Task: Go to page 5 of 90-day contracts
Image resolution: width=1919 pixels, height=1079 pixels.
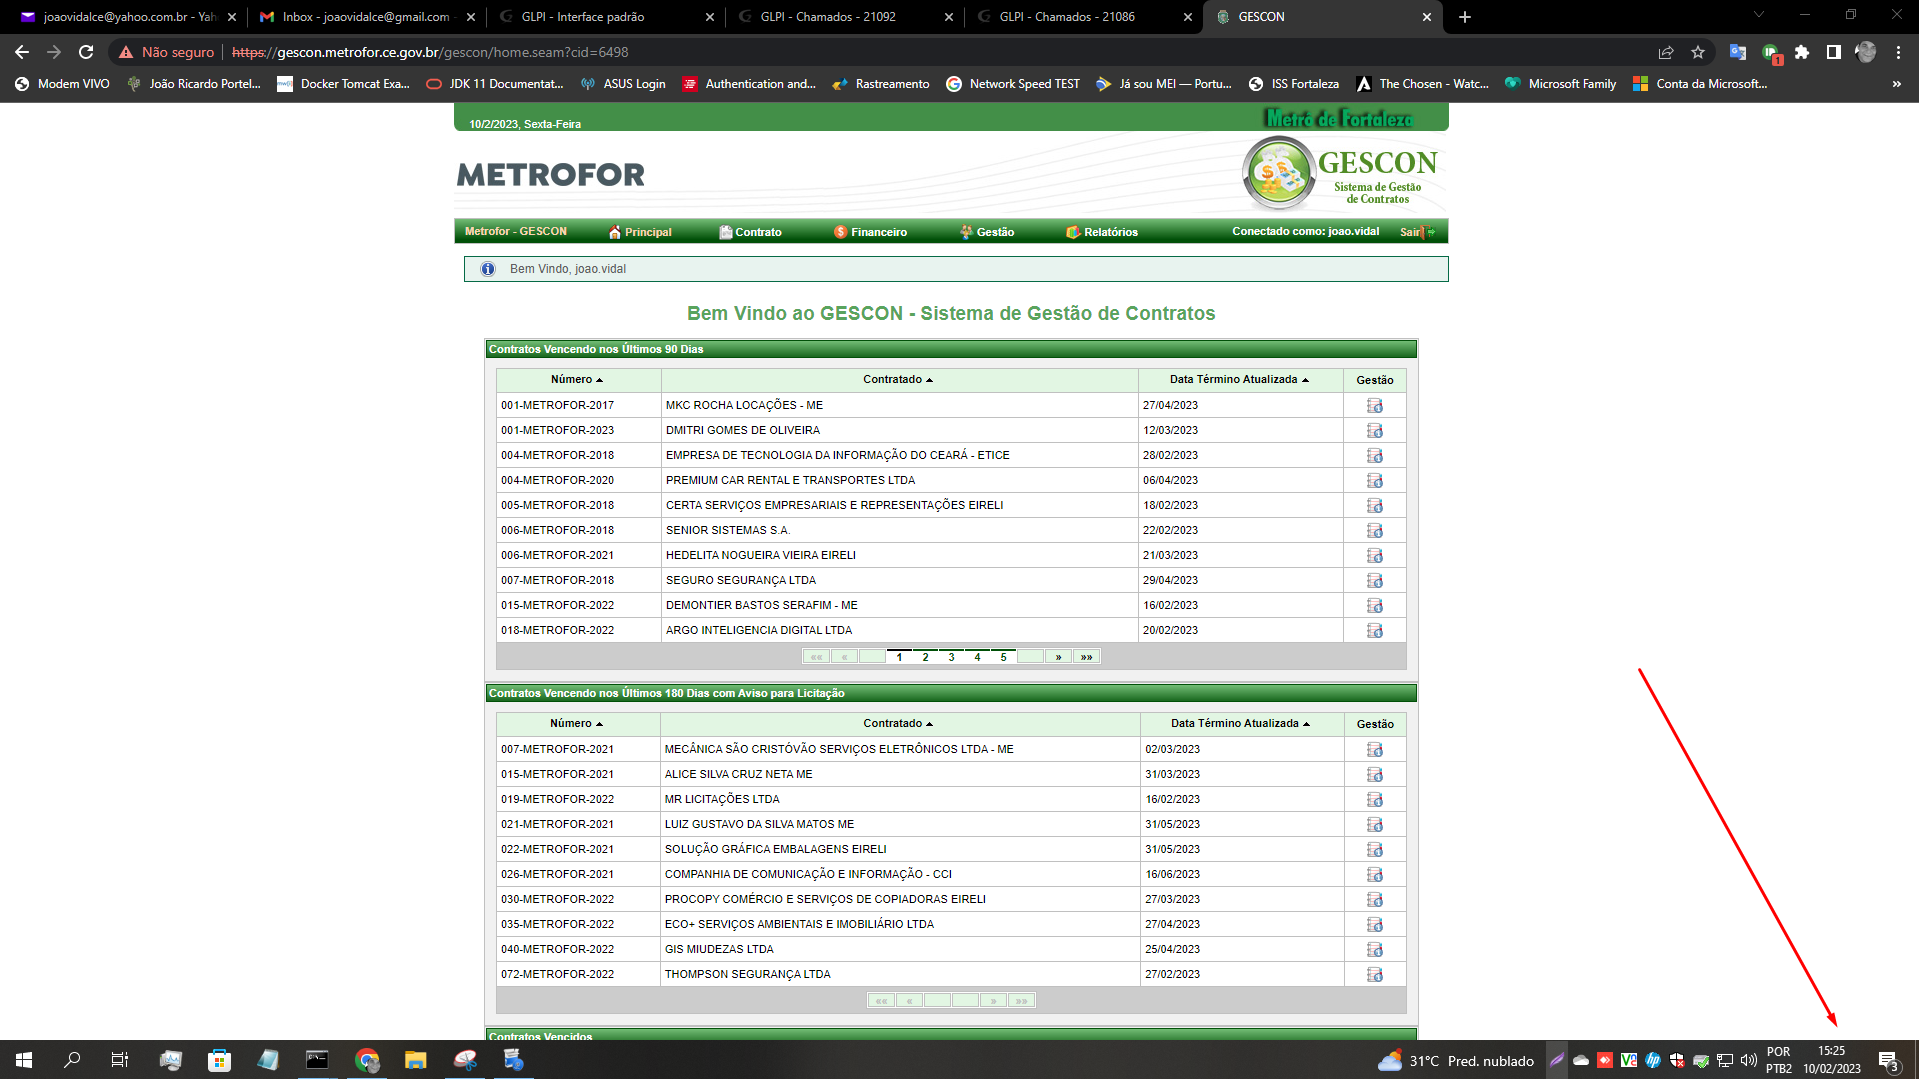Action: click(1003, 657)
